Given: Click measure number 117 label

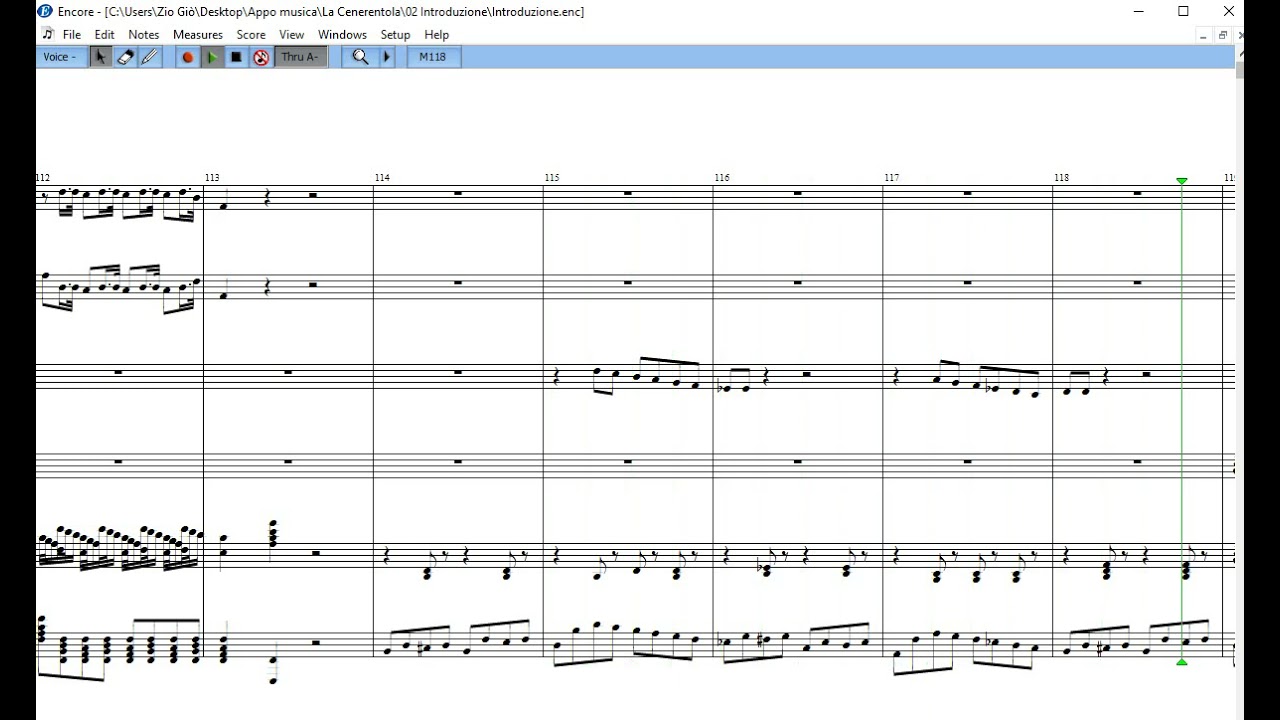Looking at the screenshot, I should pyautogui.click(x=892, y=178).
